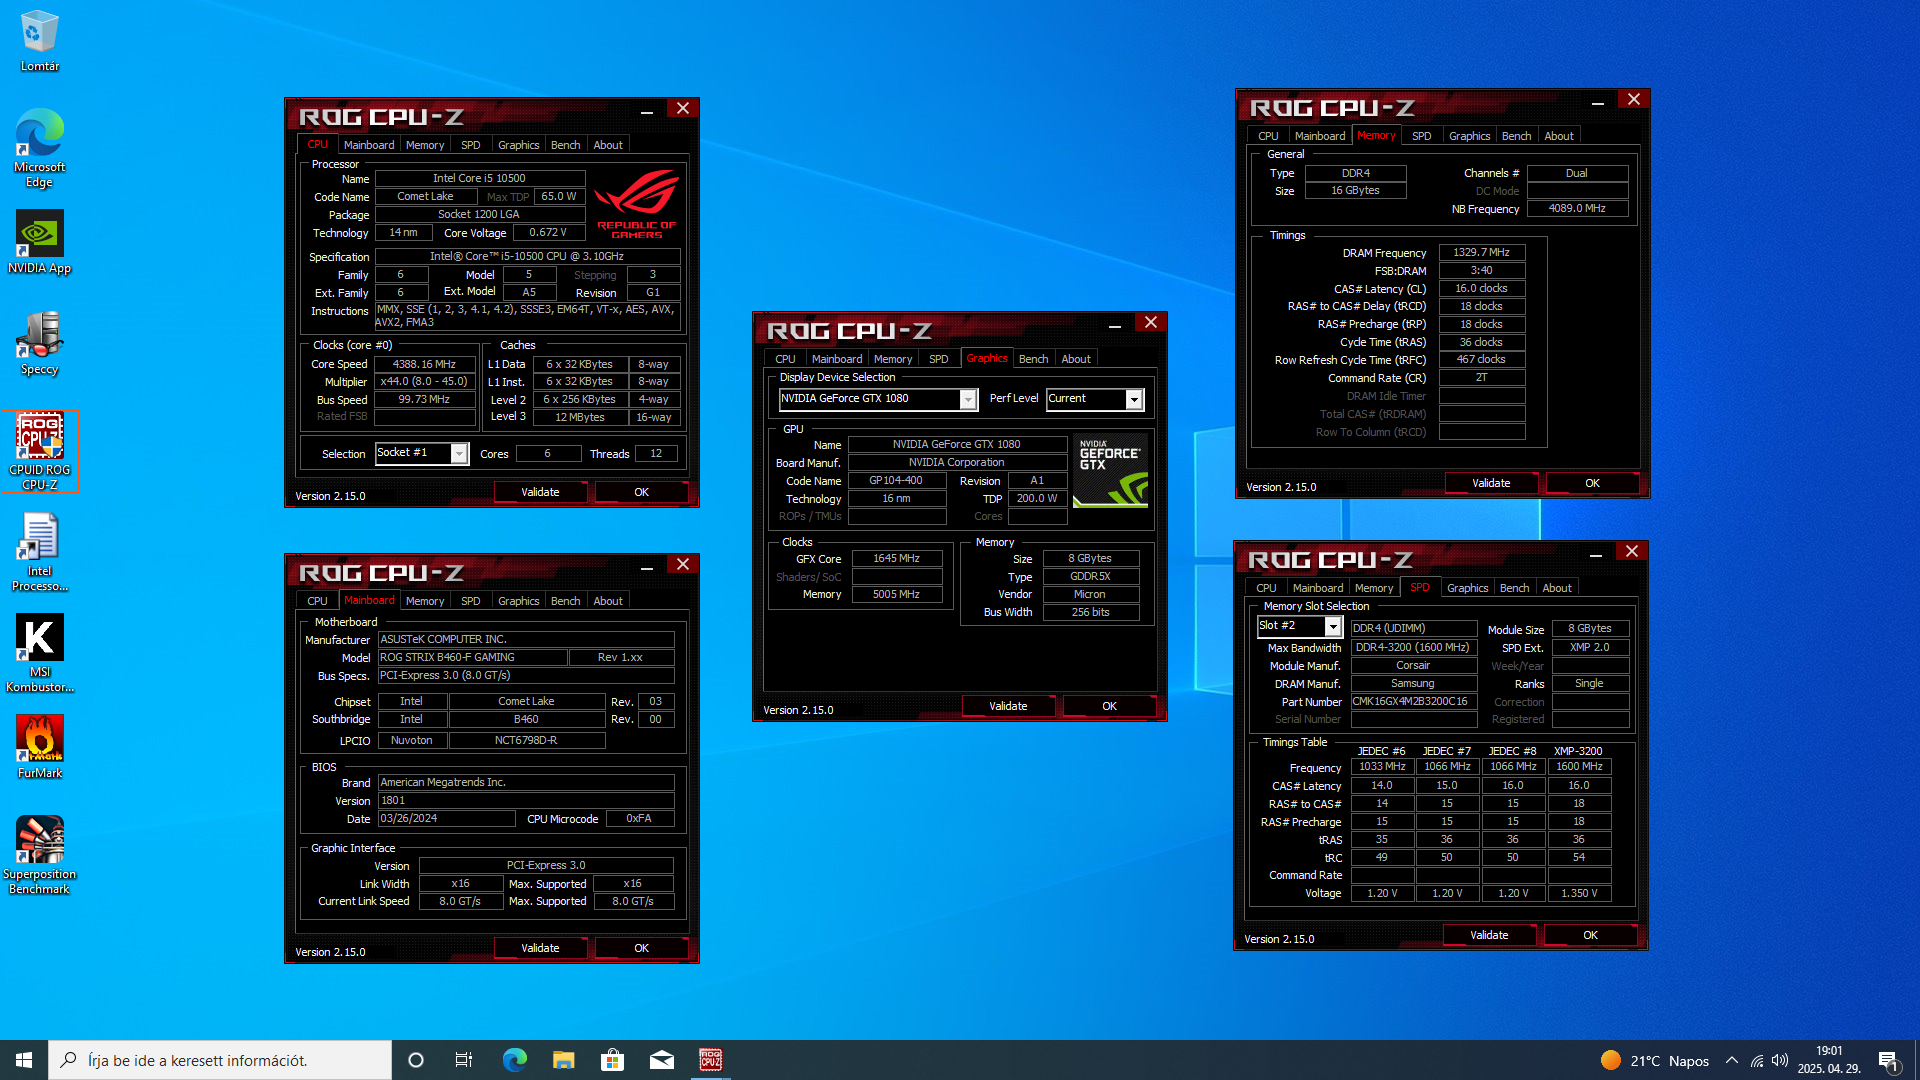Click OK in the Mainboard window
The height and width of the screenshot is (1080, 1920).
(x=641, y=948)
